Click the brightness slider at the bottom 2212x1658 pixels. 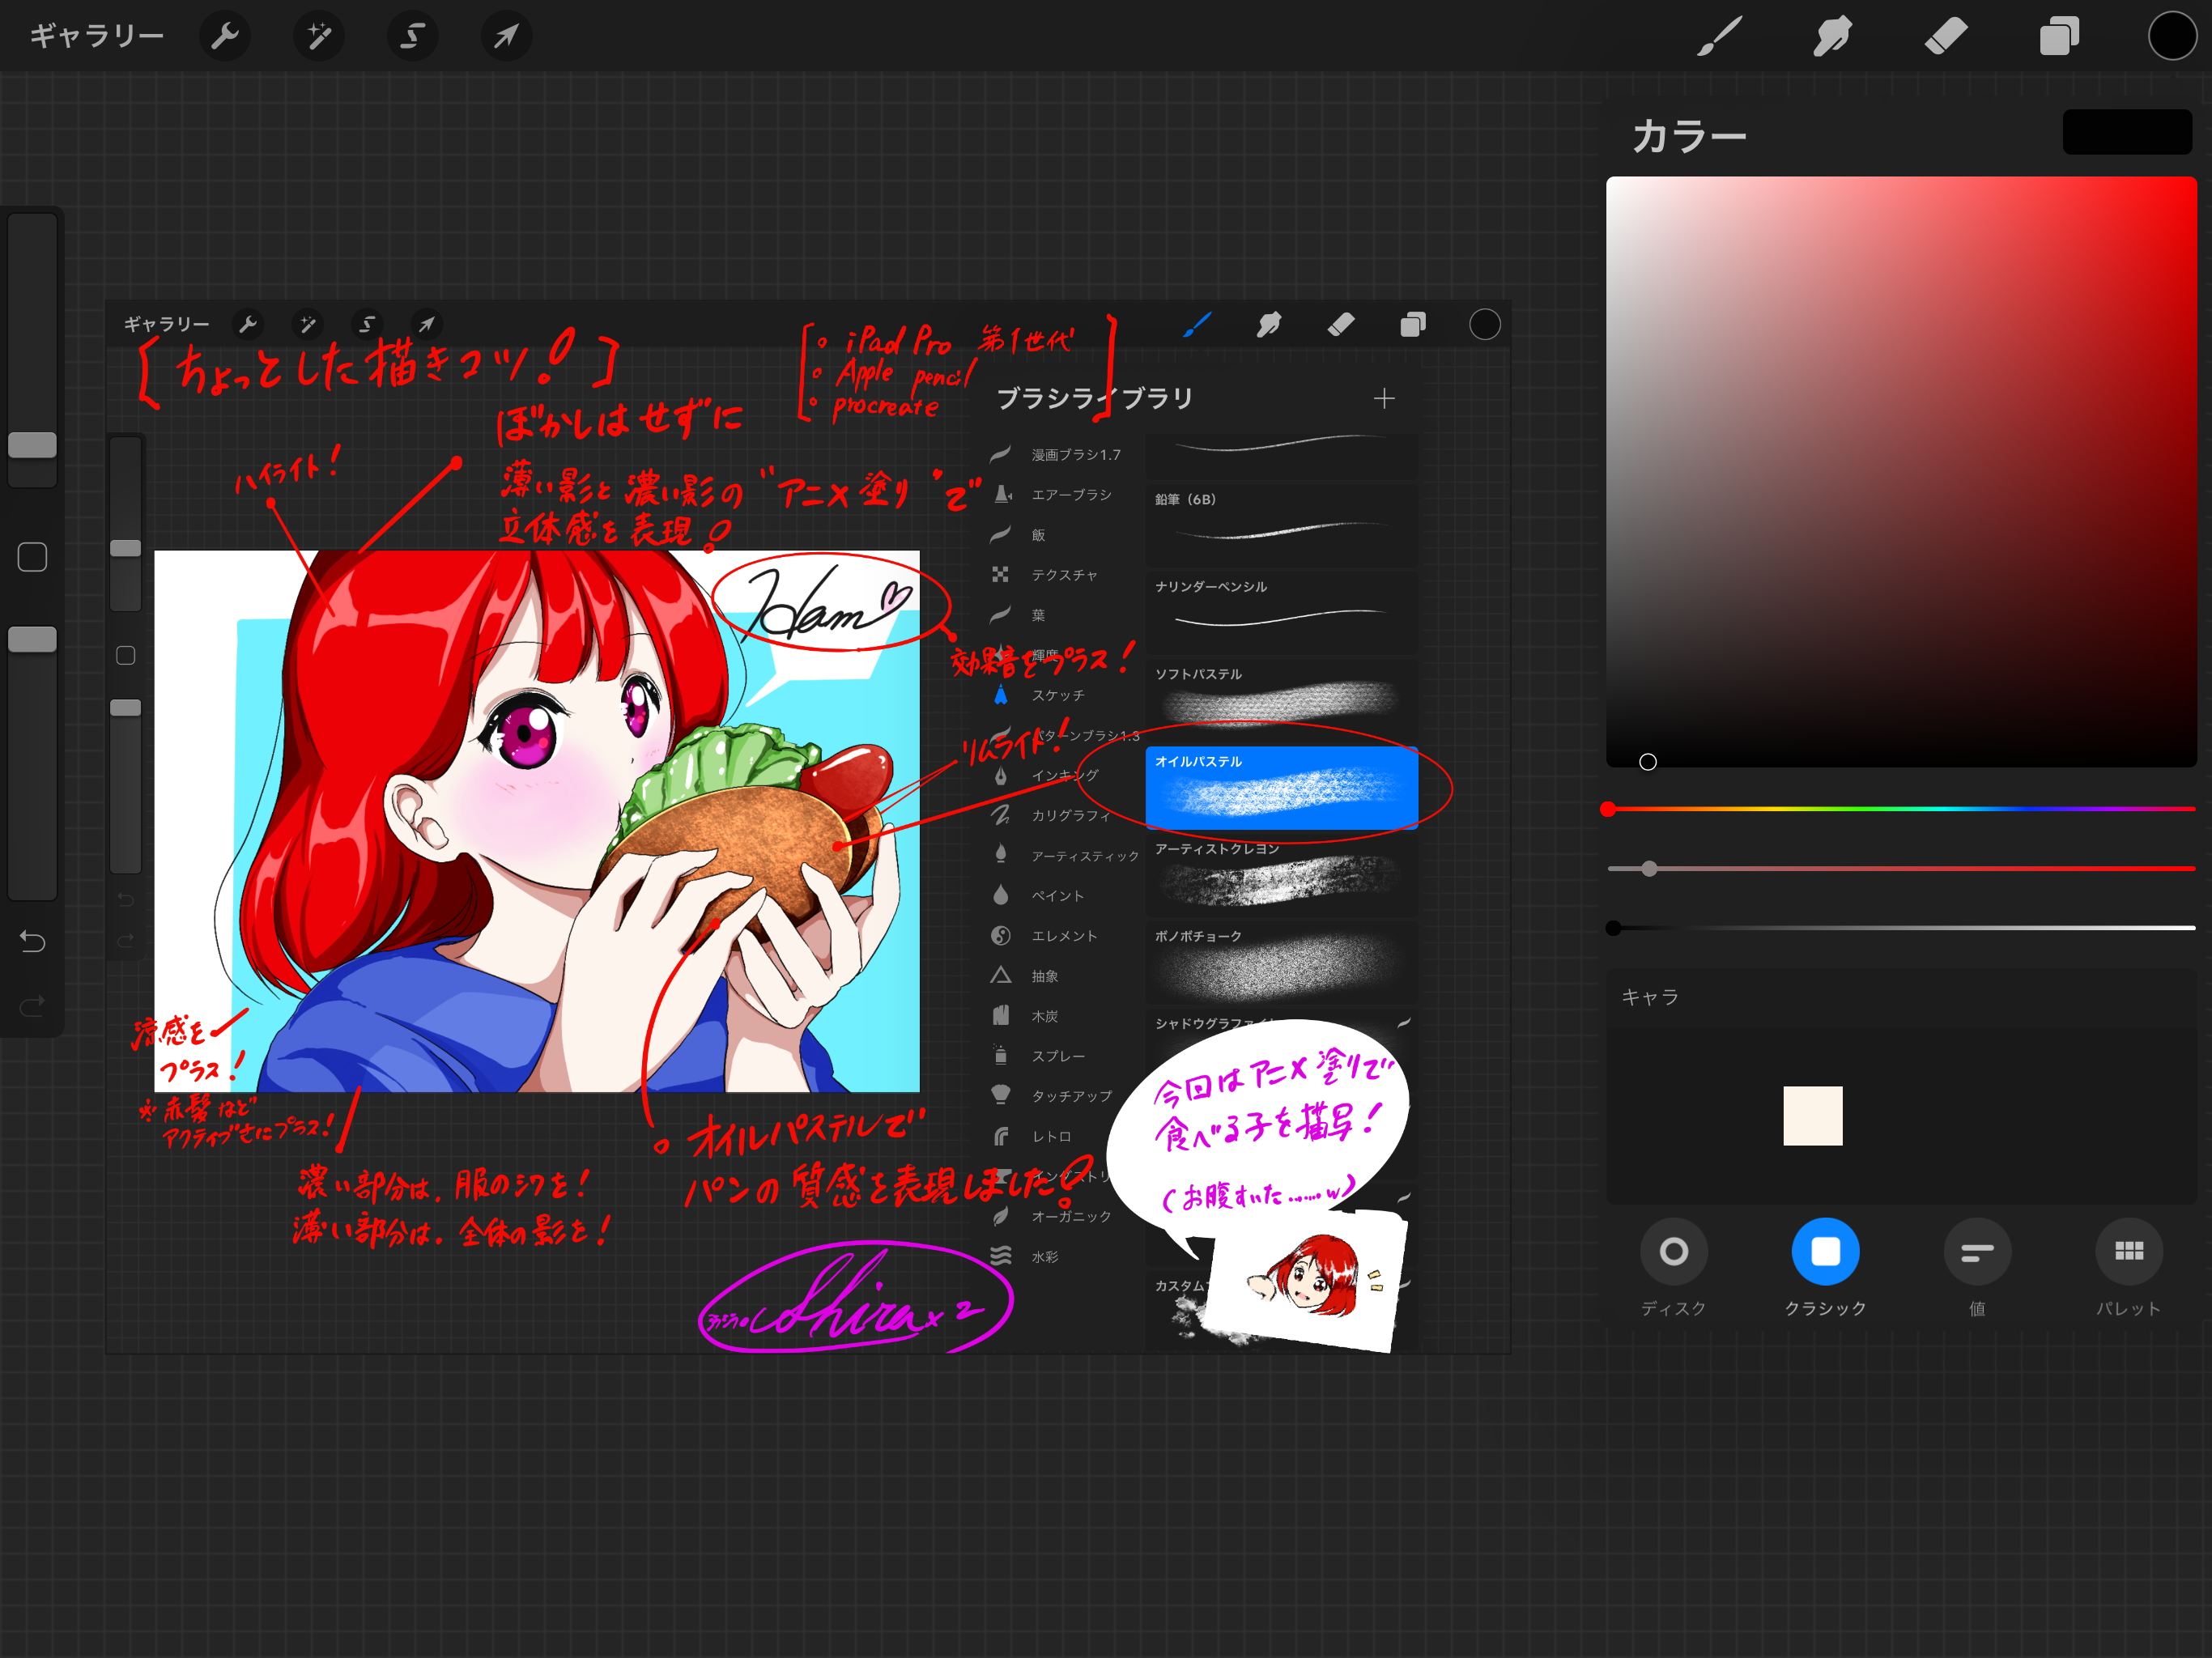click(1901, 928)
